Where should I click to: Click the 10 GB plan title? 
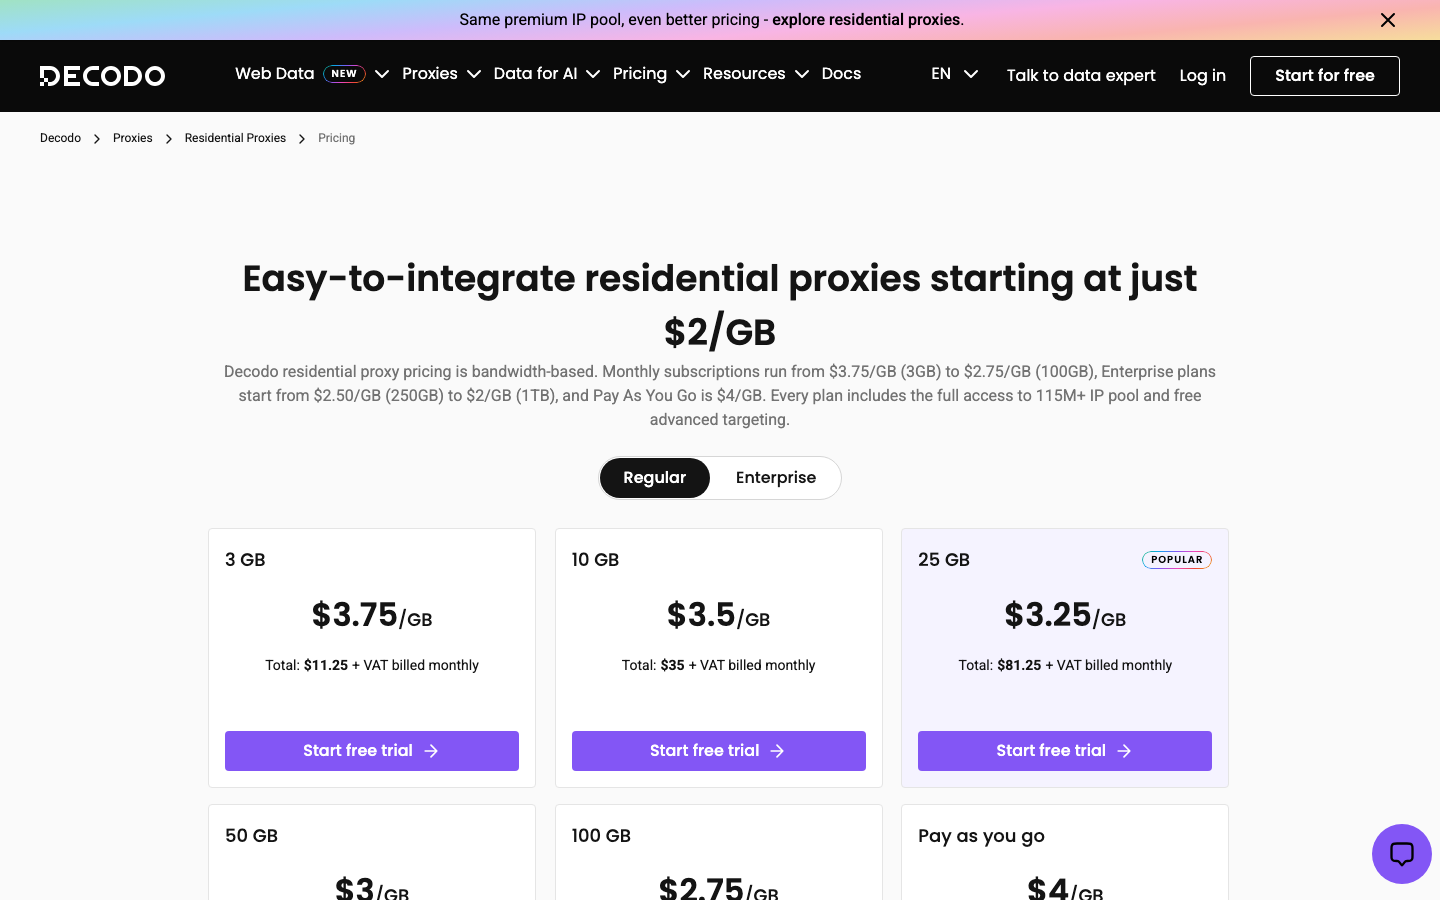(595, 560)
